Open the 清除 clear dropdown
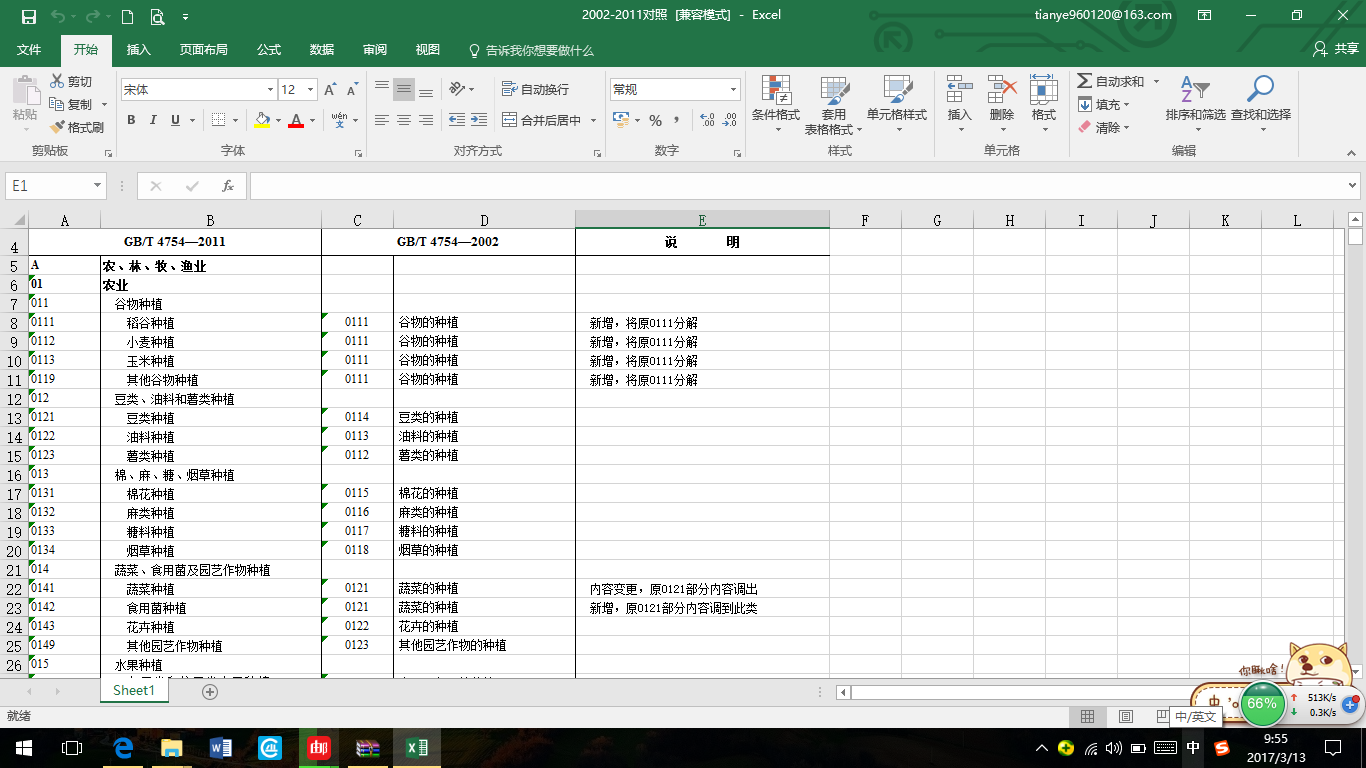Screen dimensions: 1366x768 (1104, 127)
